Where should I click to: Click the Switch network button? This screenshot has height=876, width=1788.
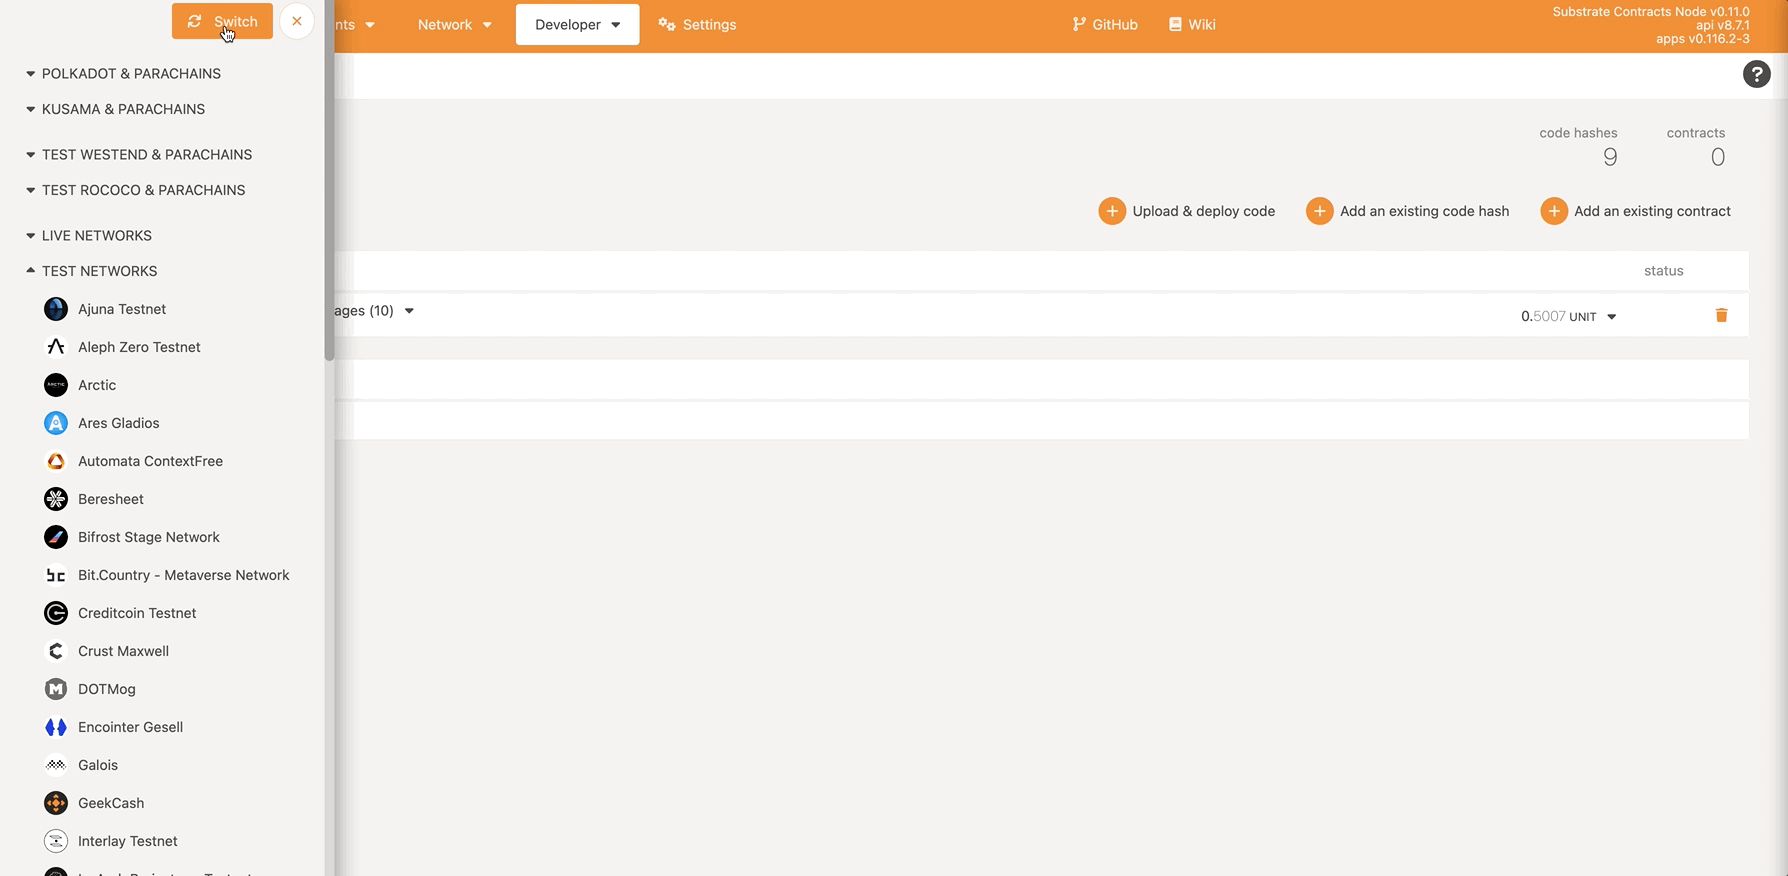coord(222,21)
